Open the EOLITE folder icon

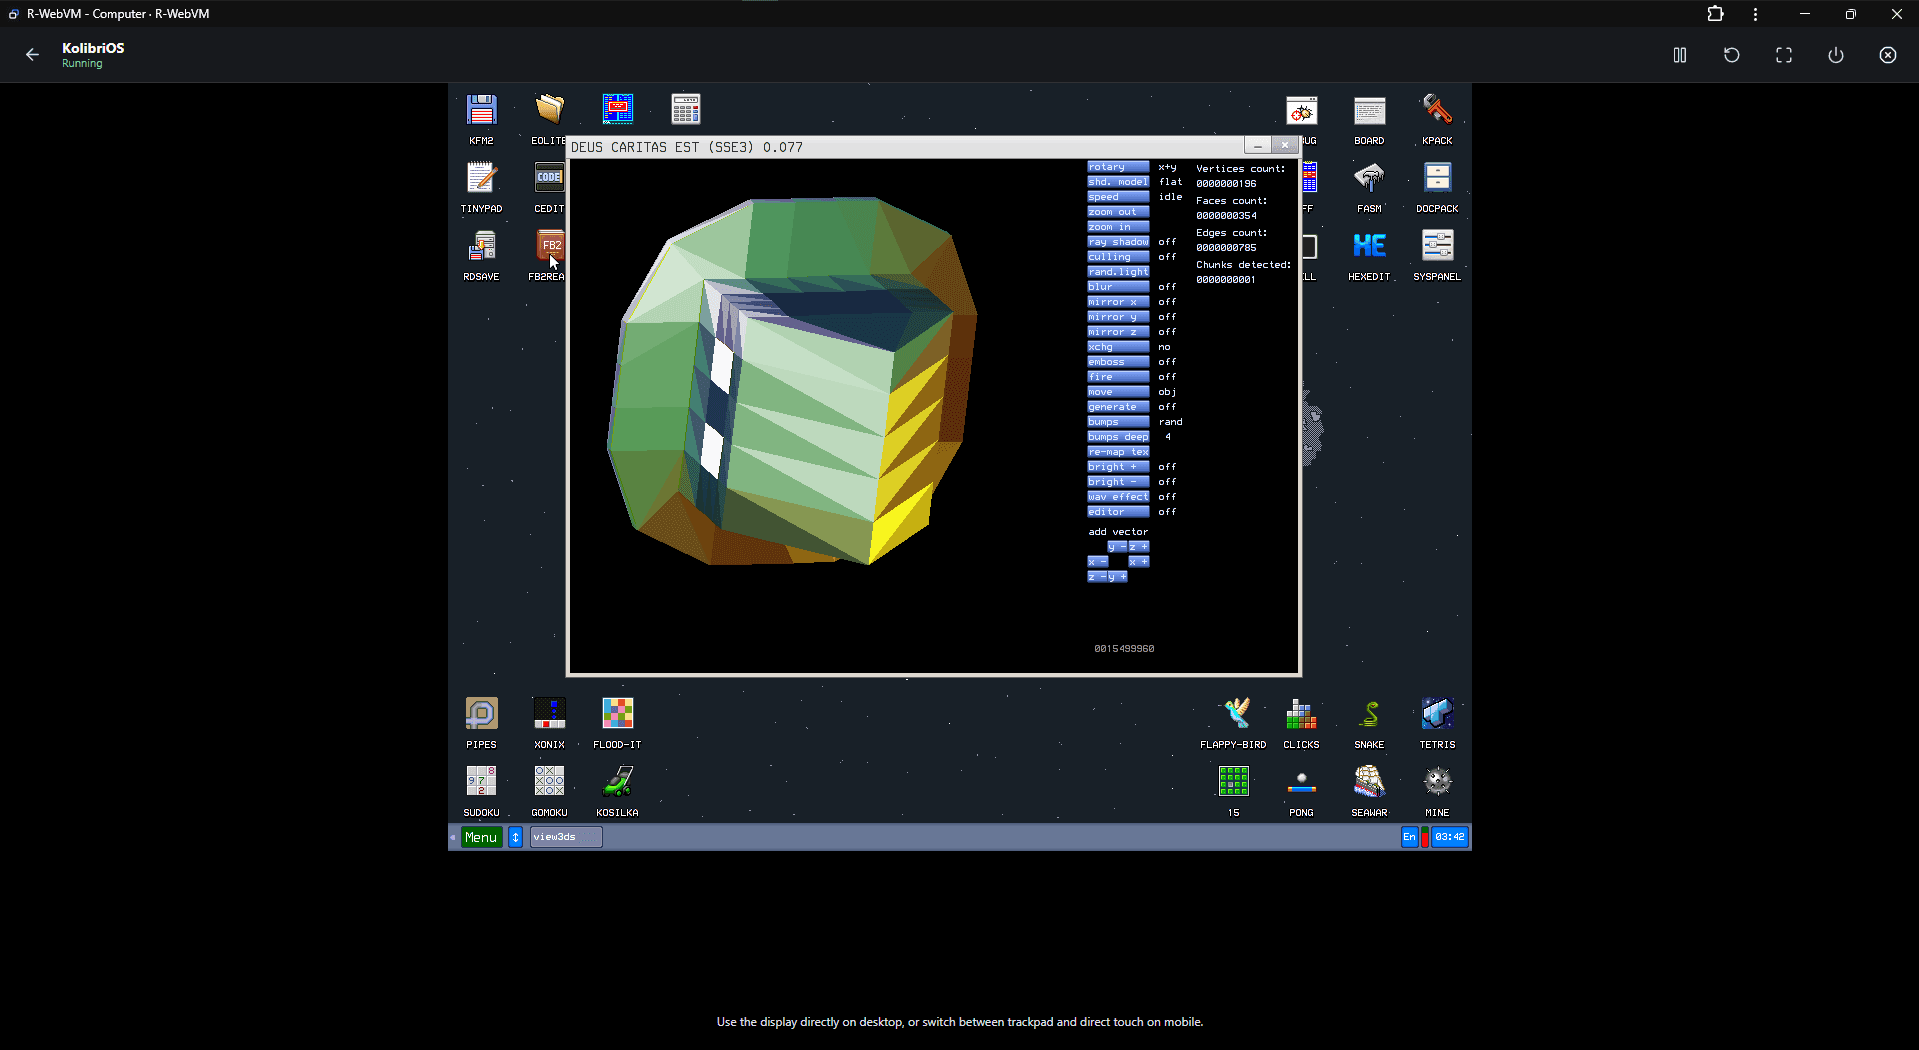pos(549,110)
